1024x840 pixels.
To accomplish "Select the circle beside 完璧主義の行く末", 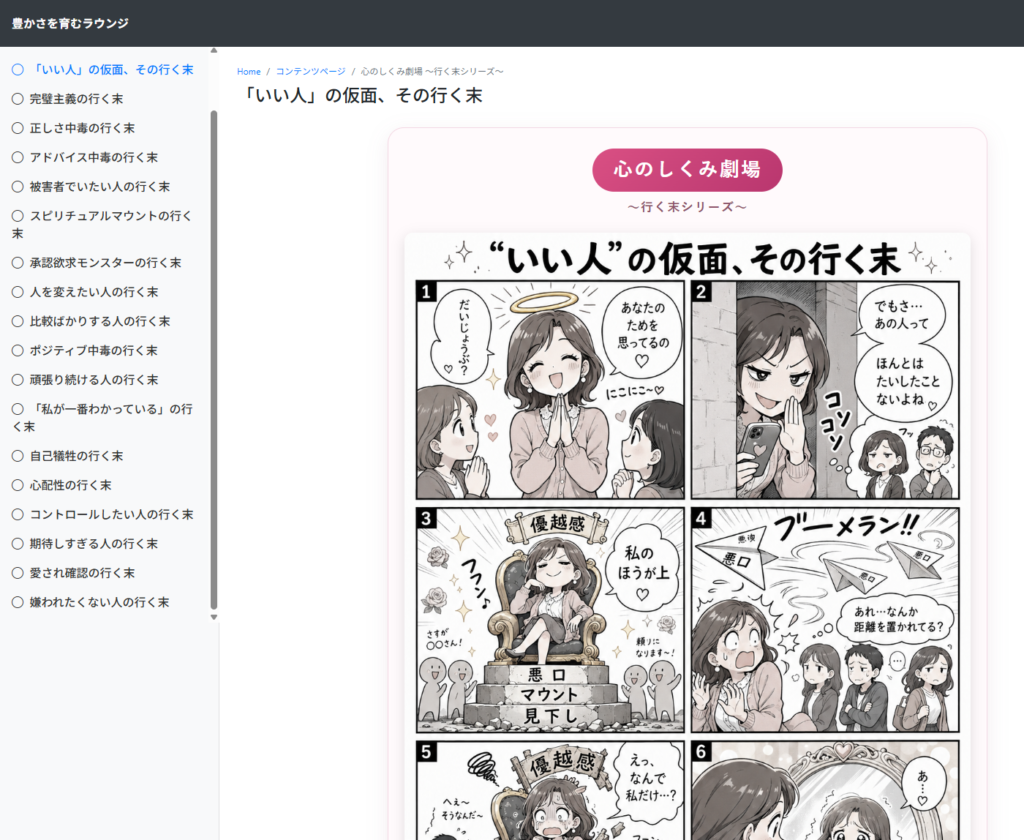I will [18, 99].
